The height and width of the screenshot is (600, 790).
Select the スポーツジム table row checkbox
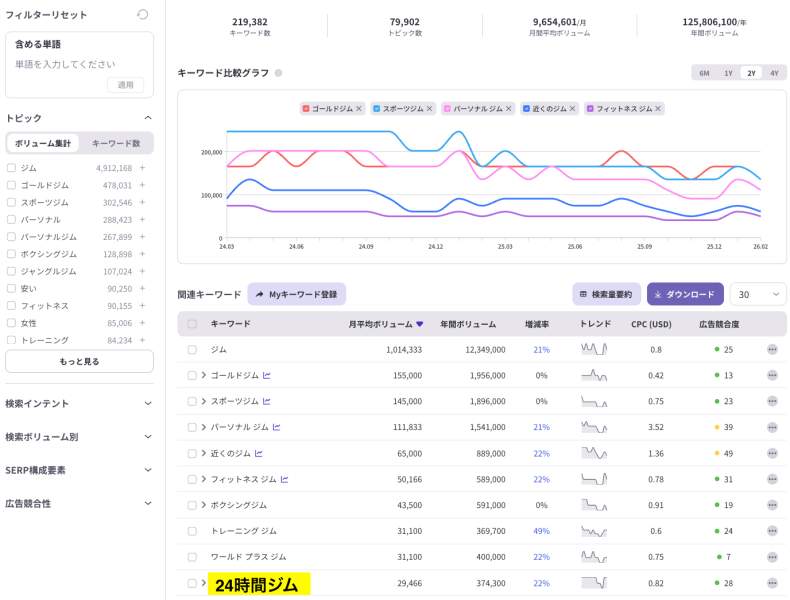coord(192,401)
